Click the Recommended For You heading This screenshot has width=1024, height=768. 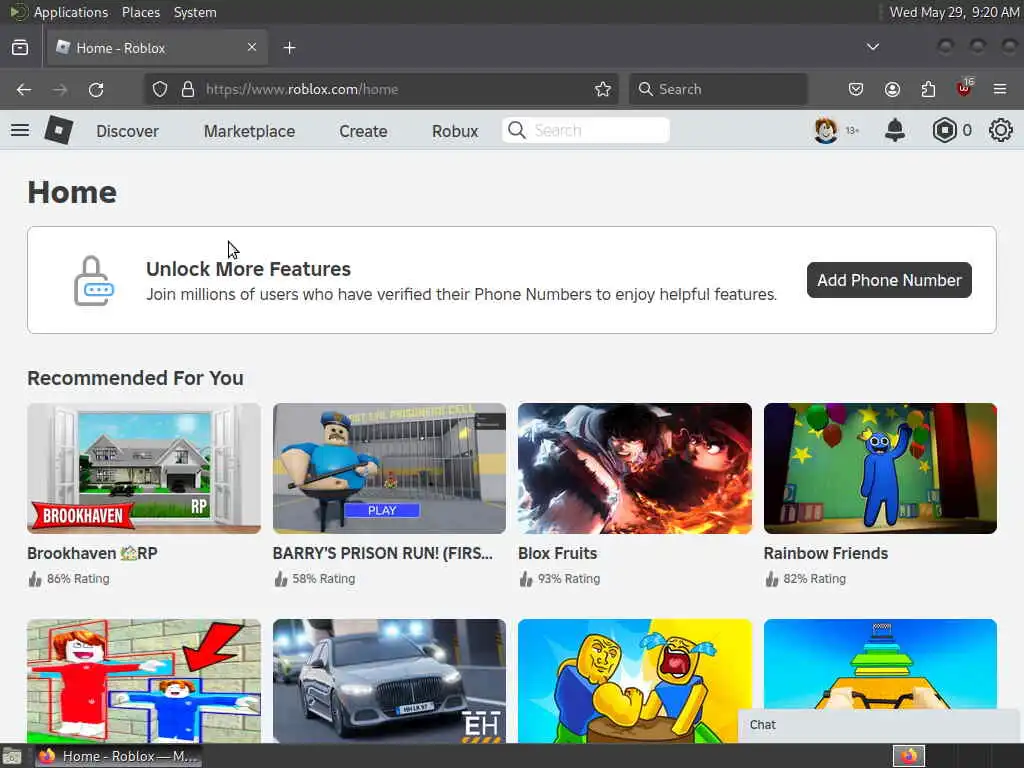(135, 378)
